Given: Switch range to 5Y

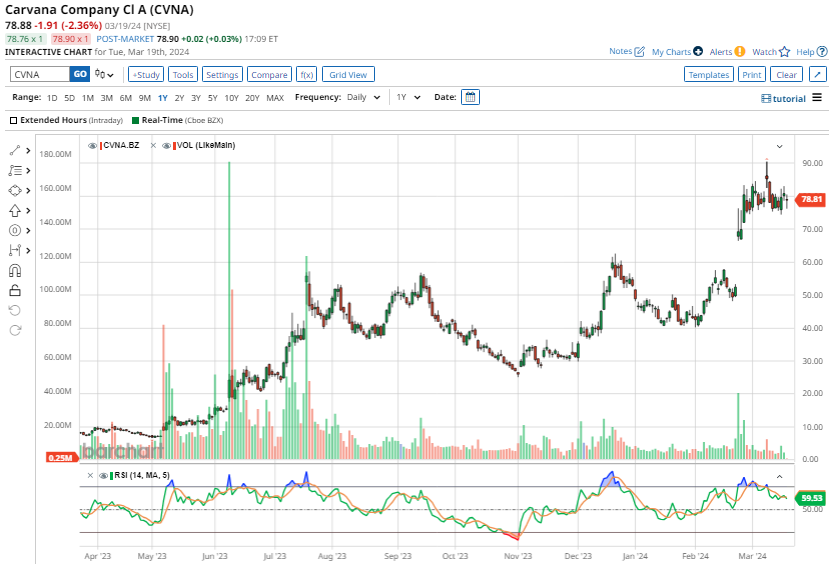Looking at the screenshot, I should [x=212, y=98].
